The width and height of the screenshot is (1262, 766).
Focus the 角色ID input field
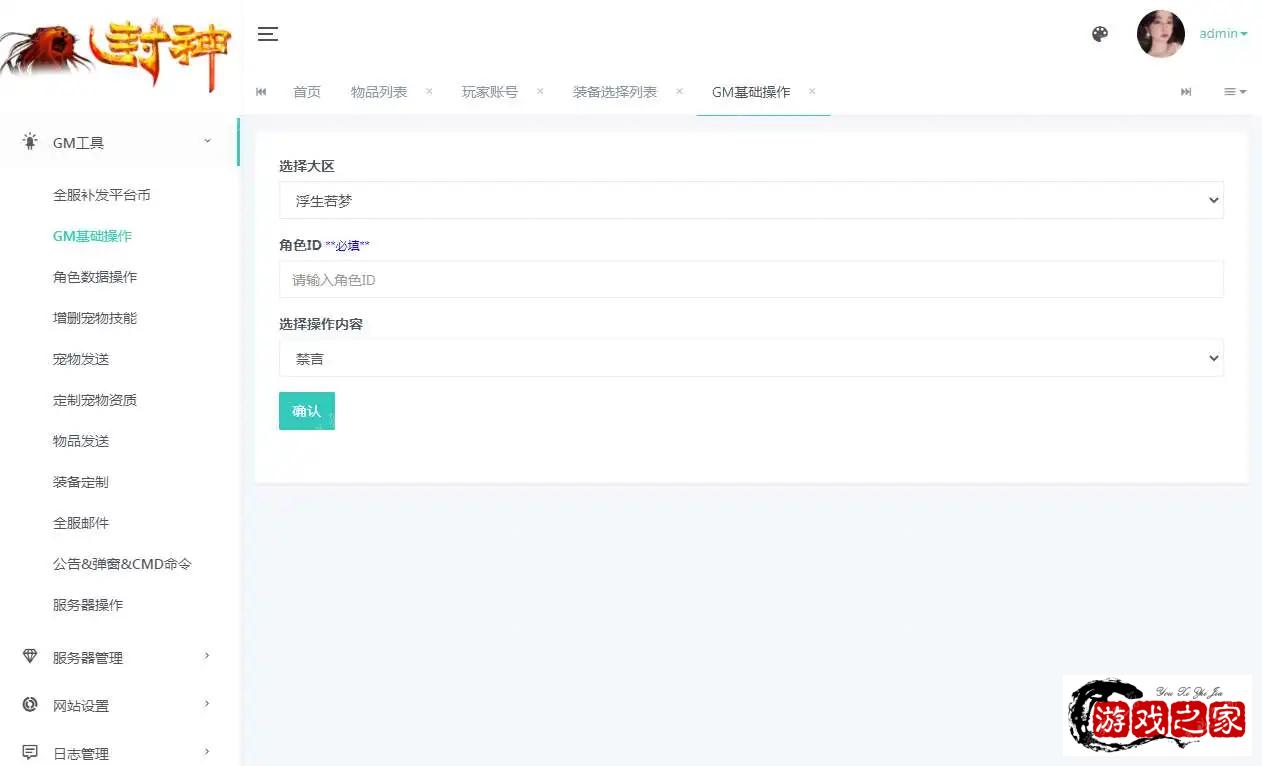[750, 280]
